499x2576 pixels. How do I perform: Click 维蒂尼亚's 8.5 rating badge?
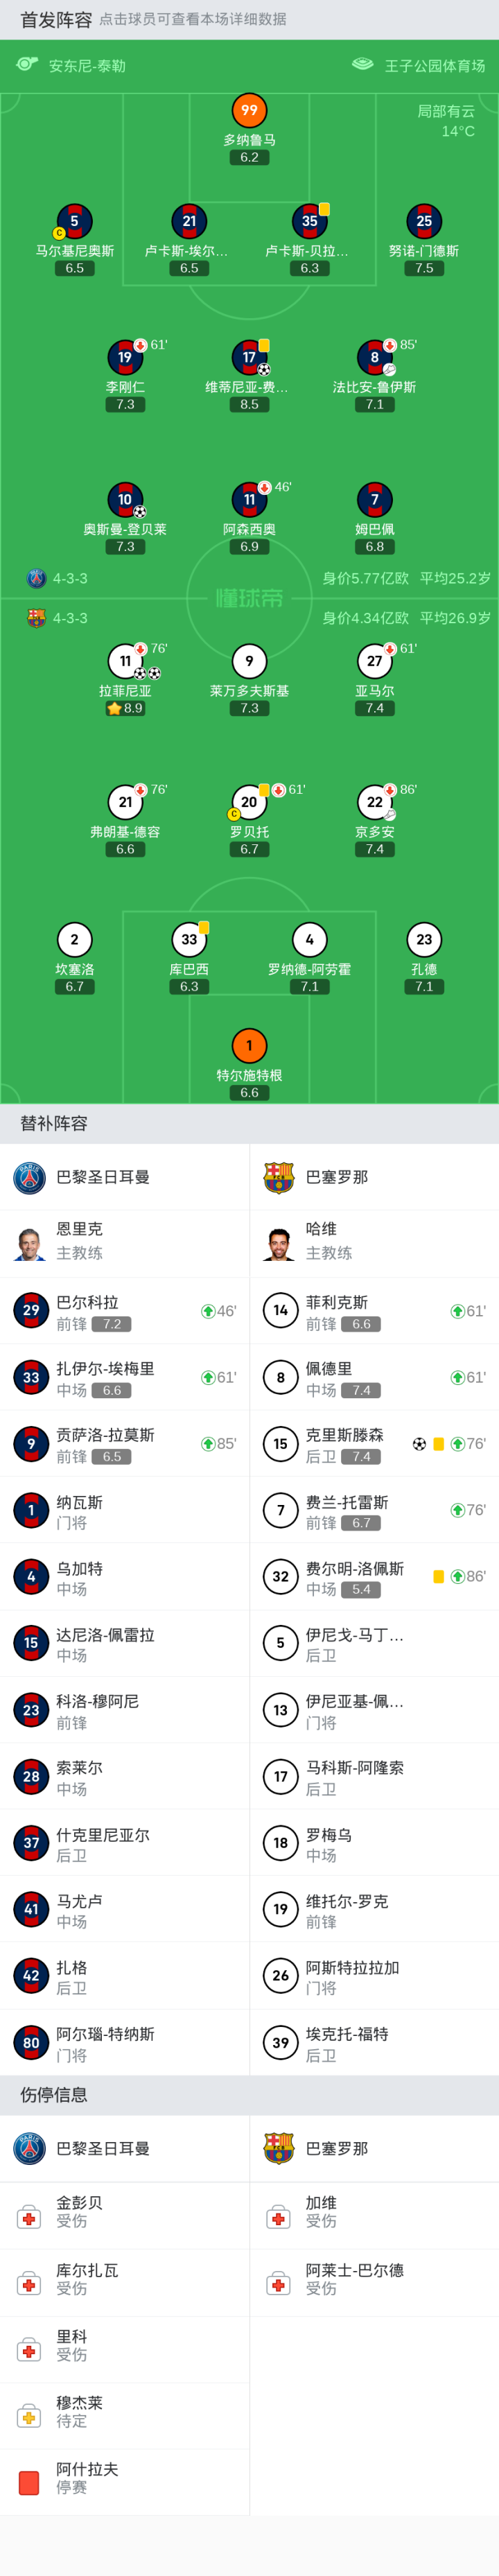click(249, 405)
